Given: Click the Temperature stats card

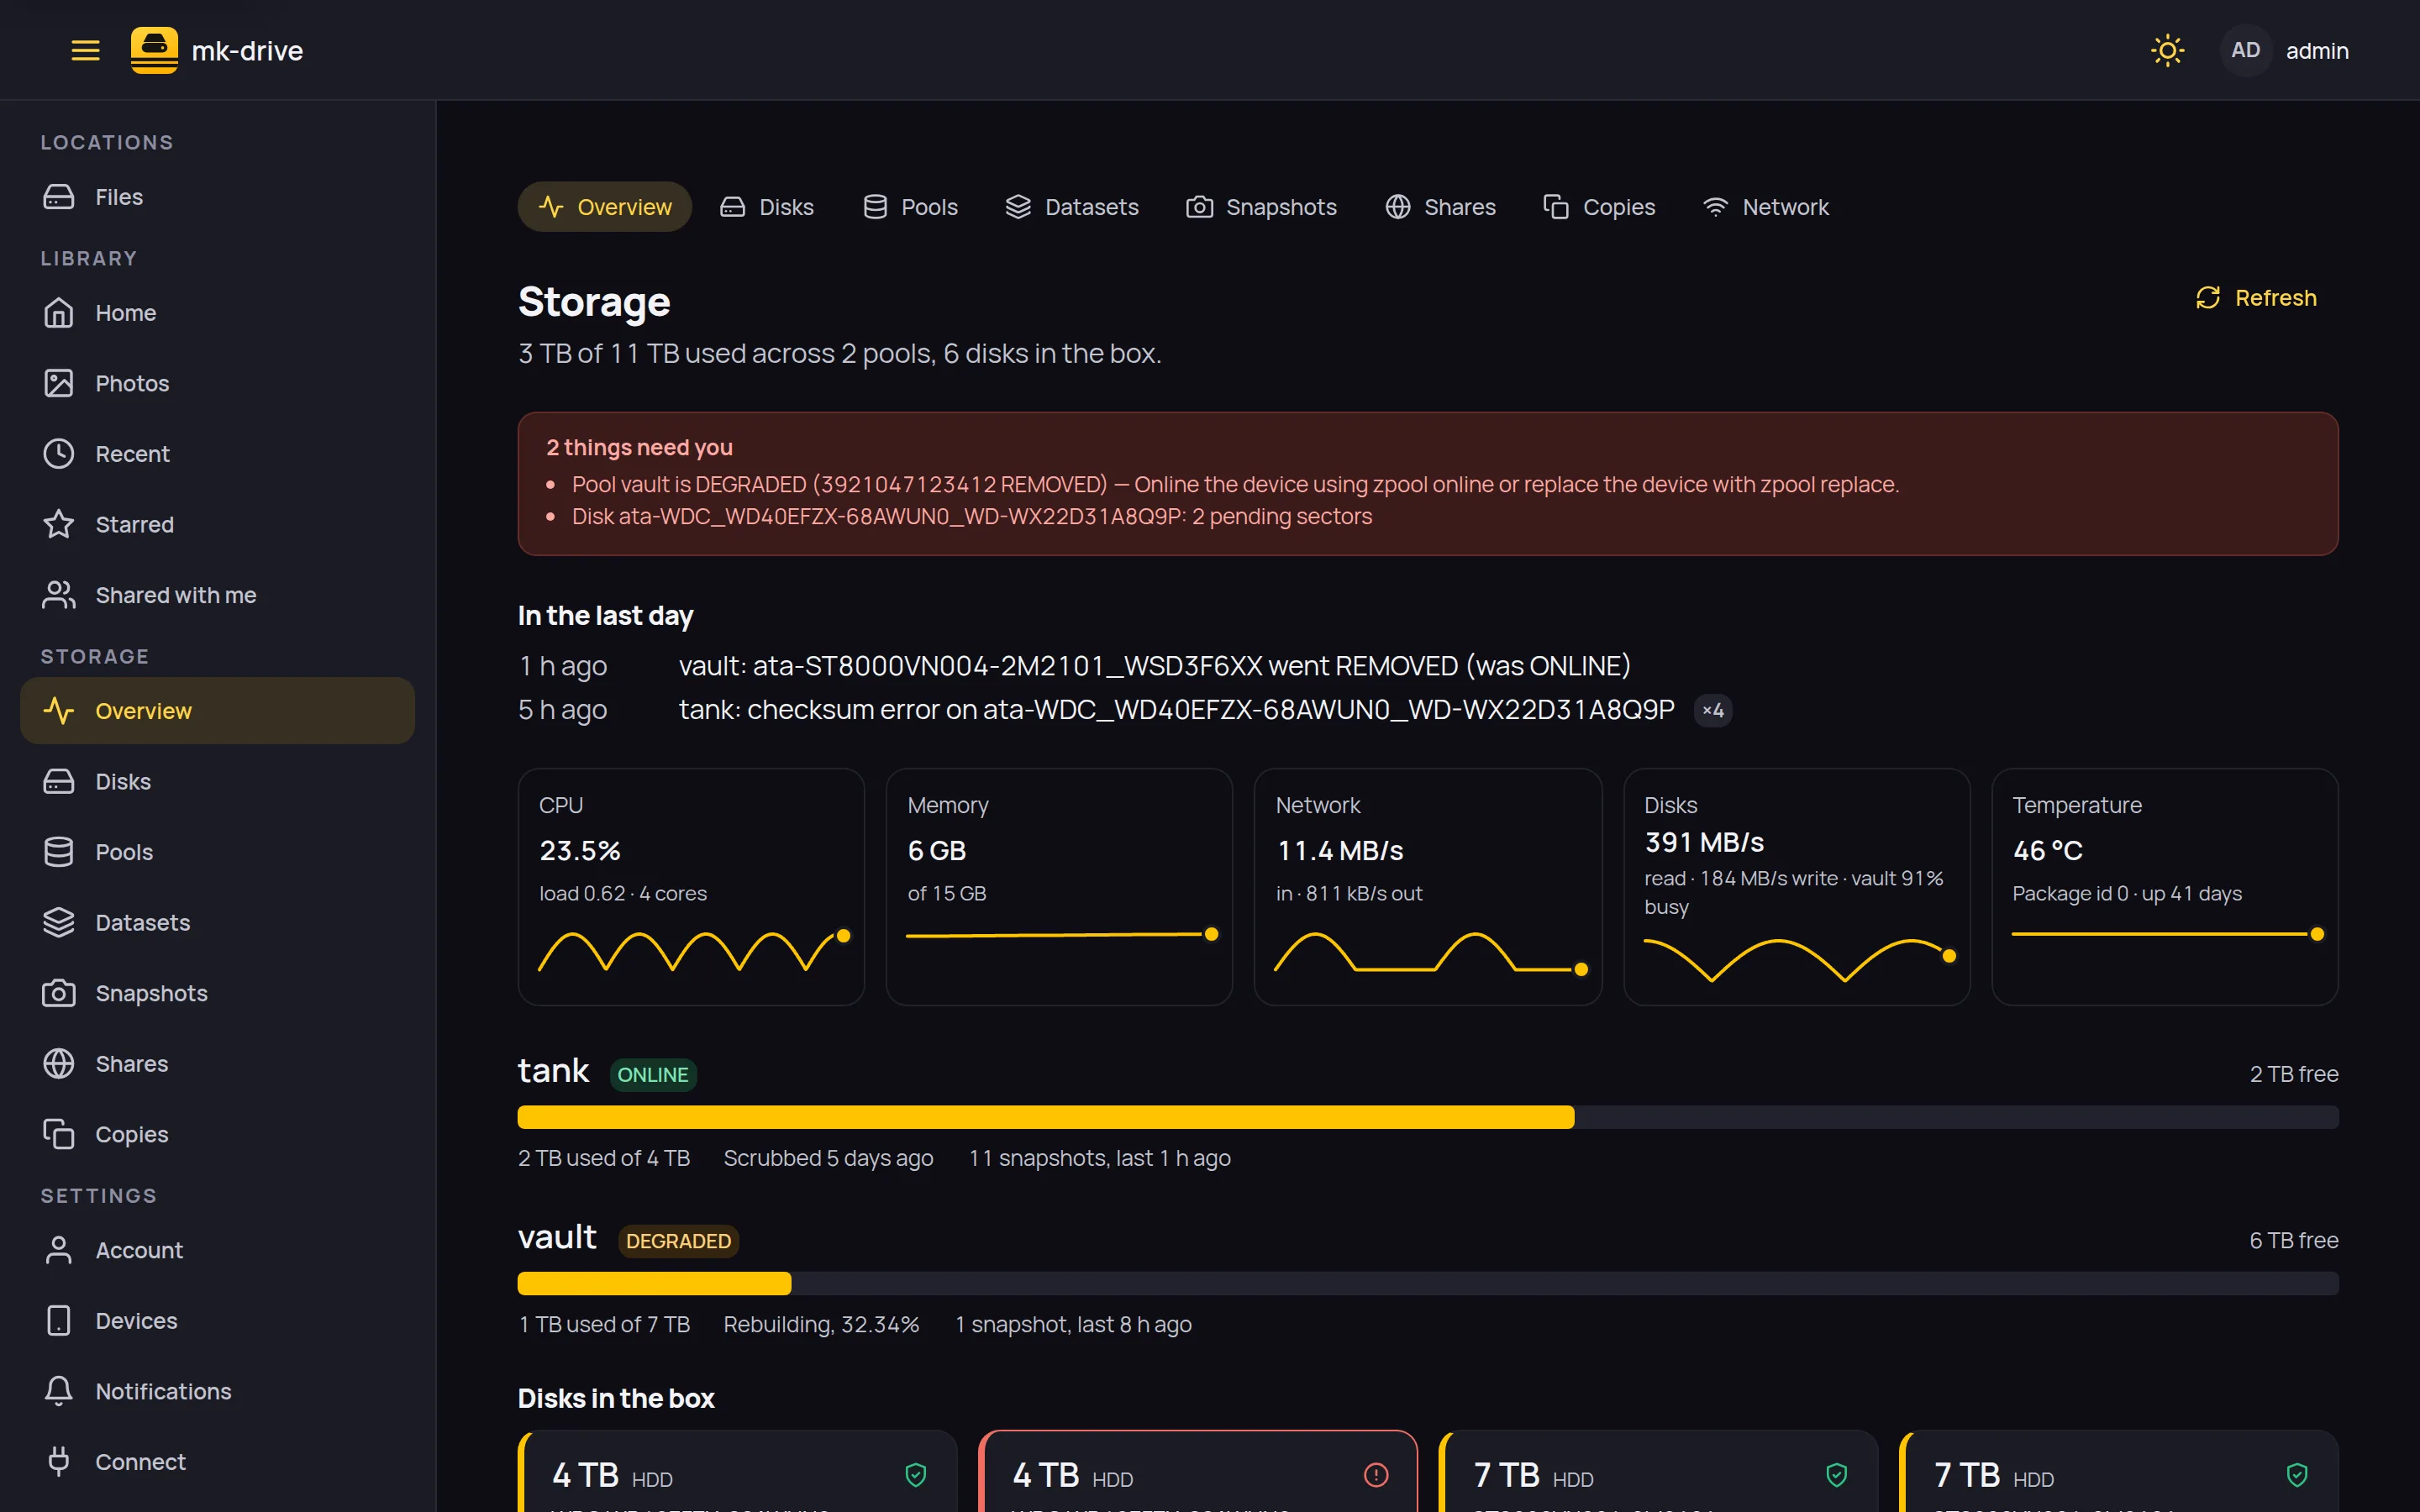Looking at the screenshot, I should pyautogui.click(x=2165, y=887).
